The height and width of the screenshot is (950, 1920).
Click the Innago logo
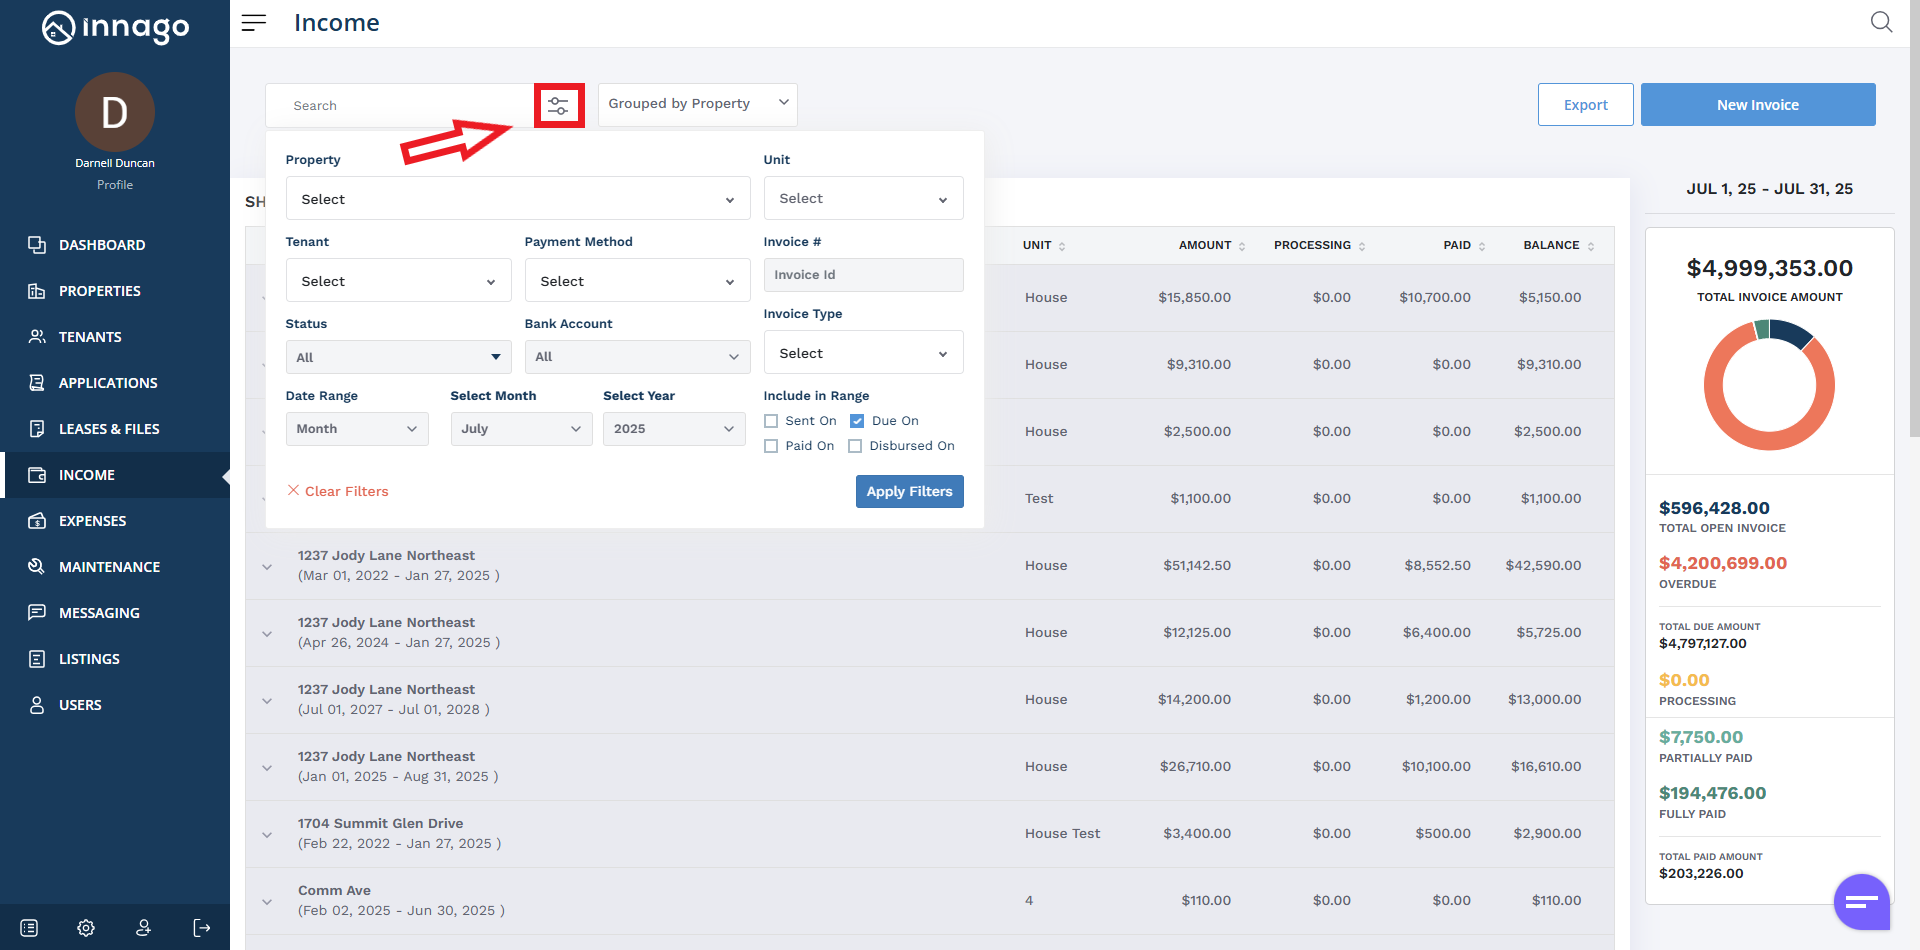coord(115,28)
